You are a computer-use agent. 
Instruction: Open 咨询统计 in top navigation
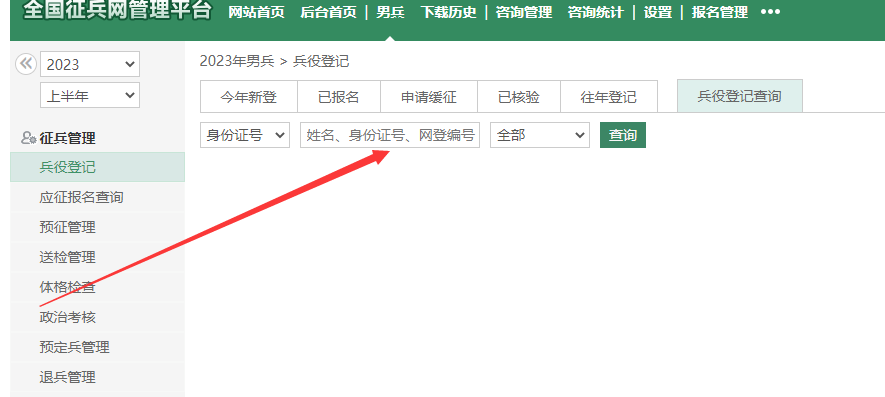596,12
